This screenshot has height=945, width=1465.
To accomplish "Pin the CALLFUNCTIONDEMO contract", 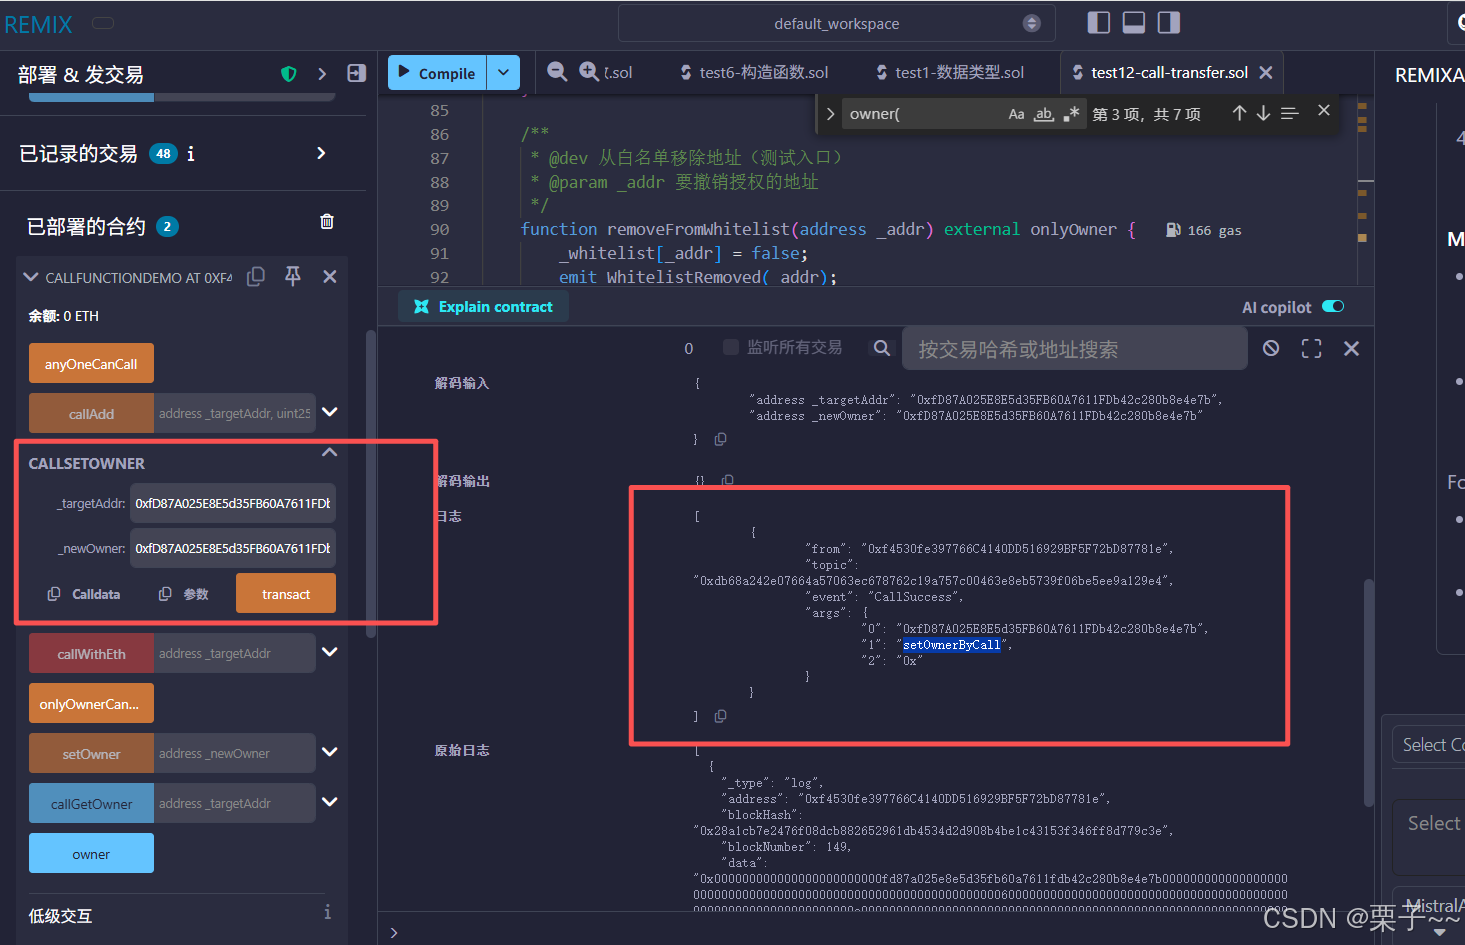I will coord(292,277).
